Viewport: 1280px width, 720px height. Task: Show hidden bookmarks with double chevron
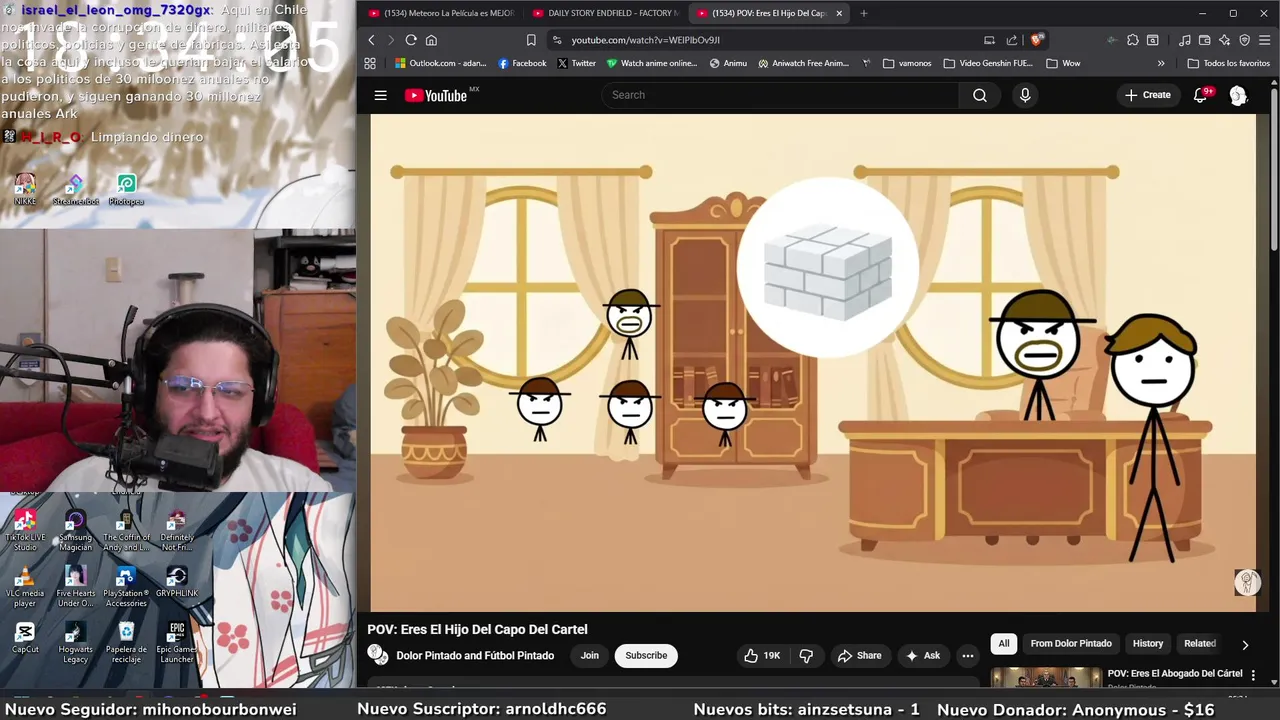(x=1161, y=63)
